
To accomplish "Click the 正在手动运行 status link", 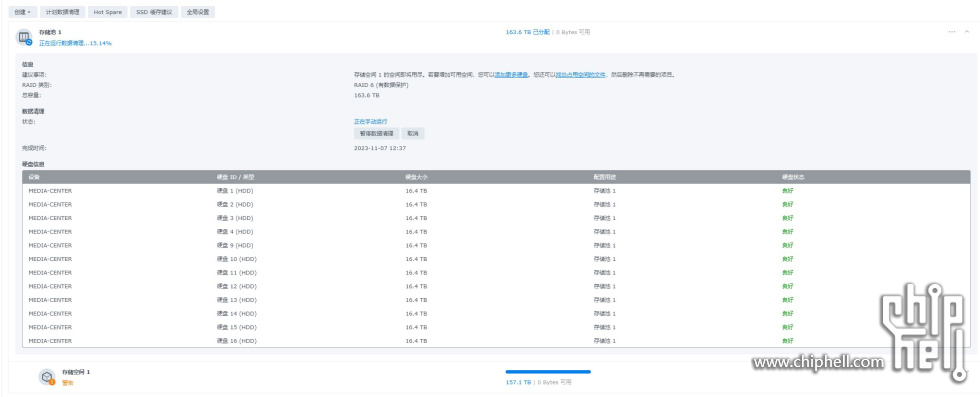I will coord(371,121).
